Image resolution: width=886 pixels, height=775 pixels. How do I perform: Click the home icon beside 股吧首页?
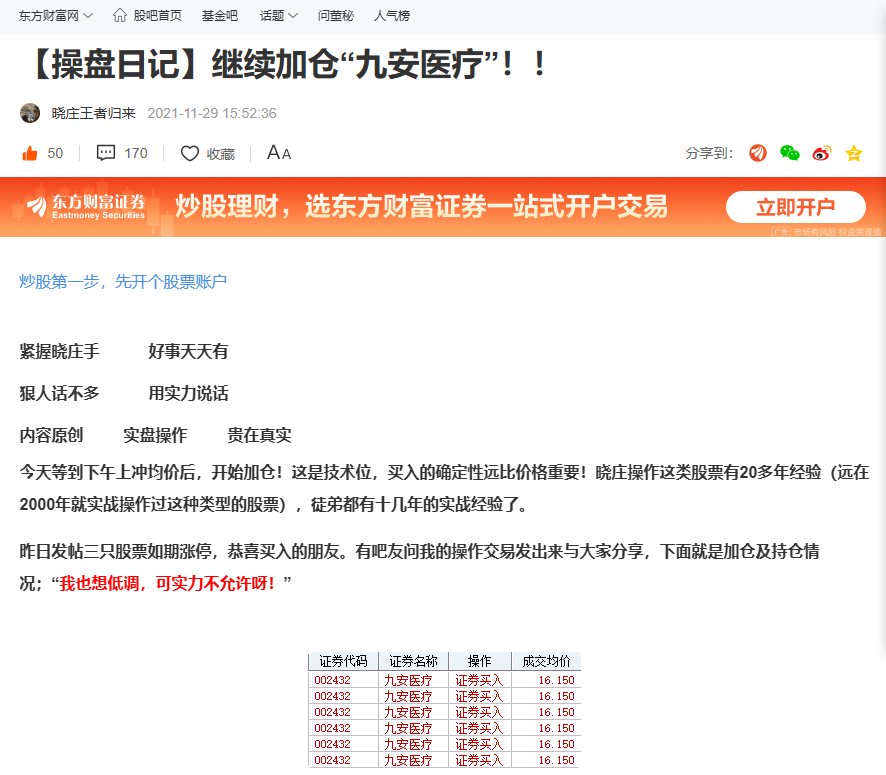tap(120, 15)
